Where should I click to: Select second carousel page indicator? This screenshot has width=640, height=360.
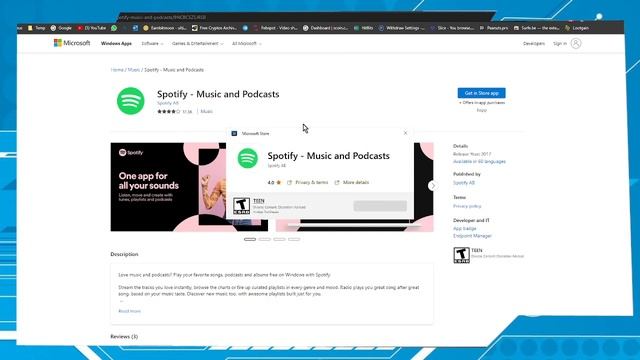[264, 239]
